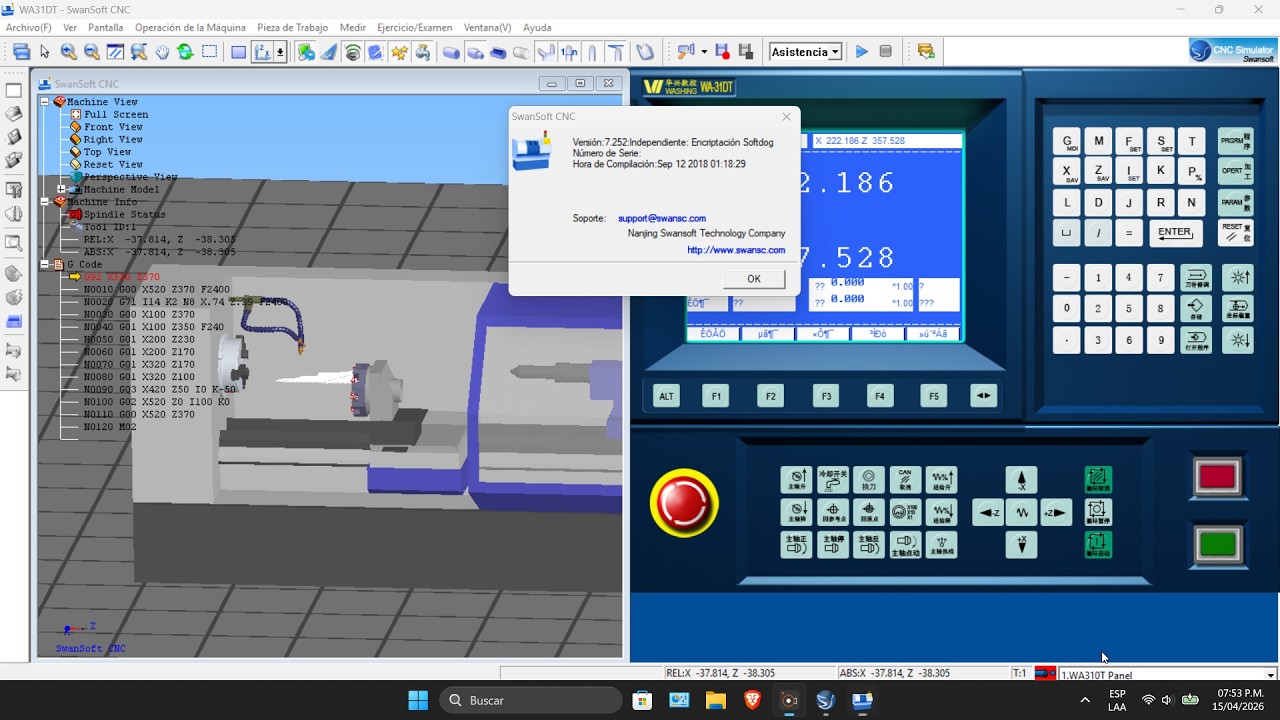Screen dimensions: 1280x720
Task: Open the Archivo(F) menu
Action: pos(29,28)
